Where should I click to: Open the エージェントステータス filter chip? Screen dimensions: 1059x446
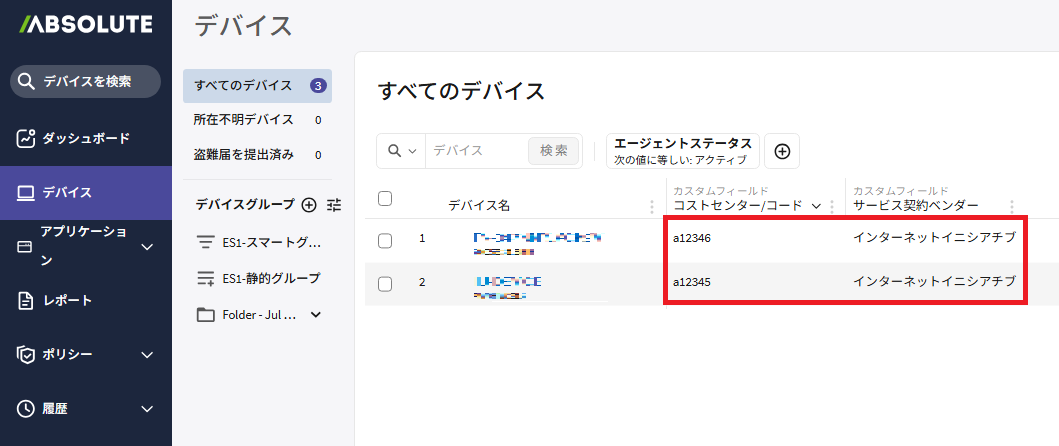pos(682,151)
